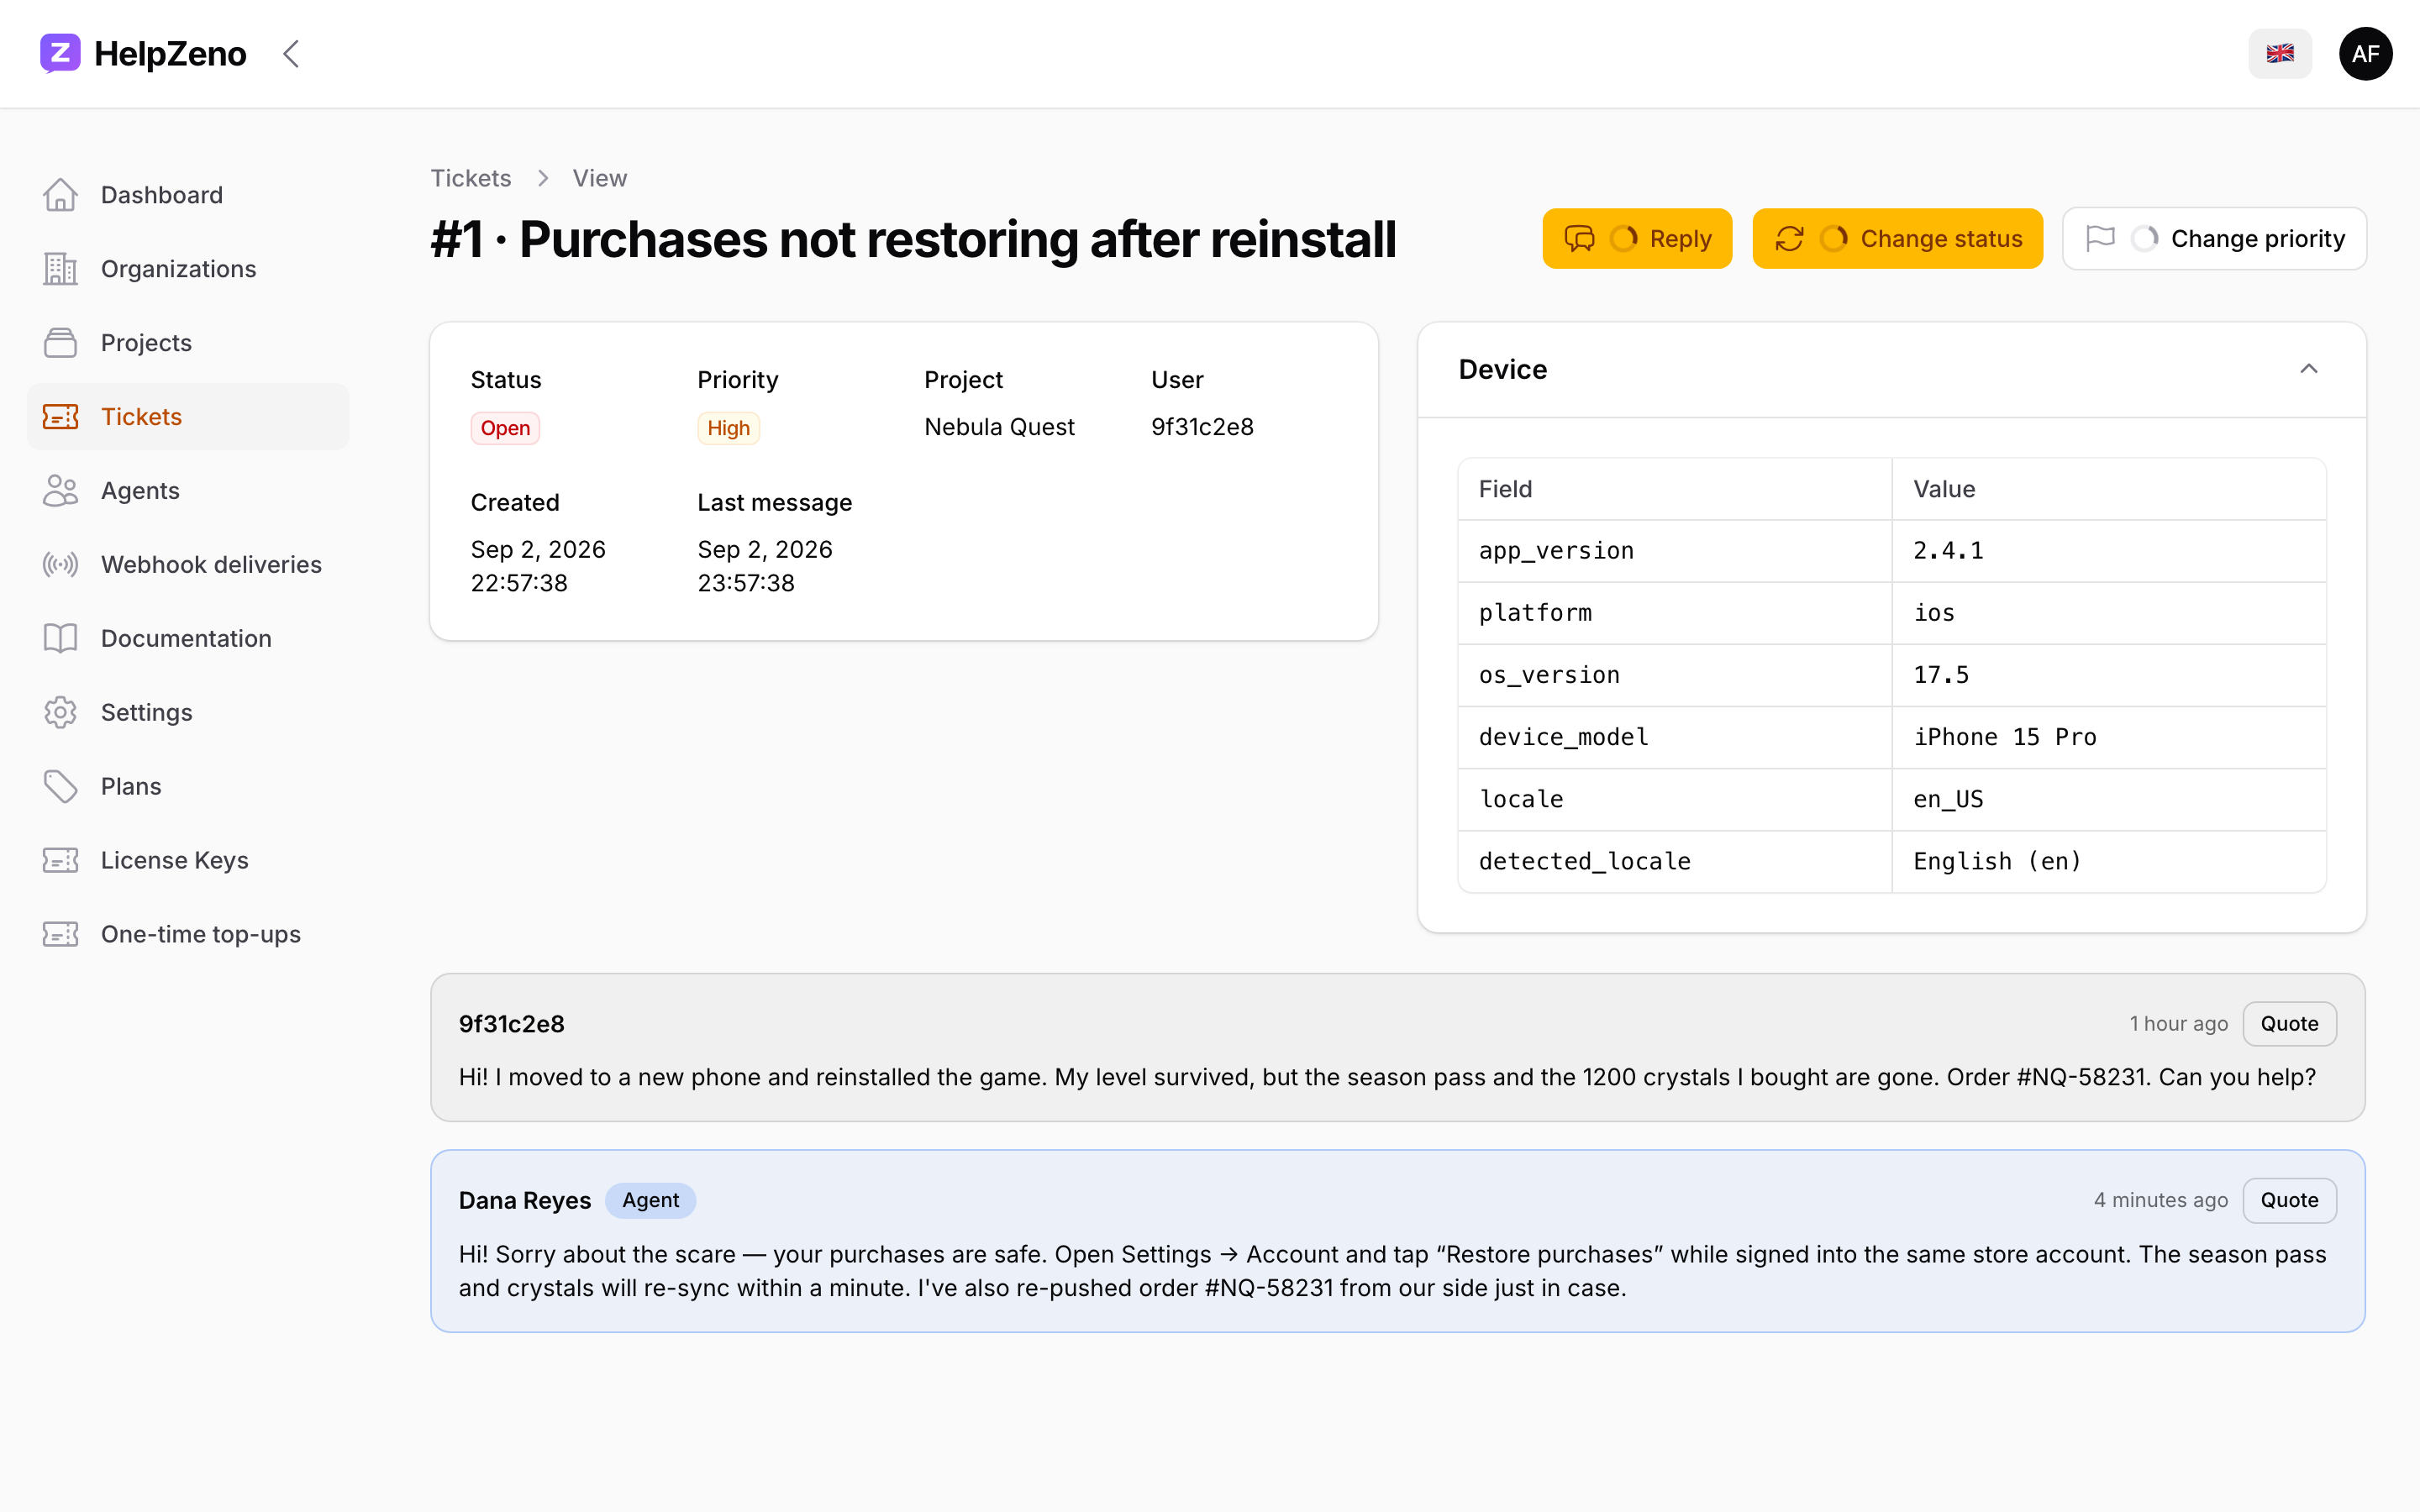Click the Settings gear icon

[x=61, y=712]
